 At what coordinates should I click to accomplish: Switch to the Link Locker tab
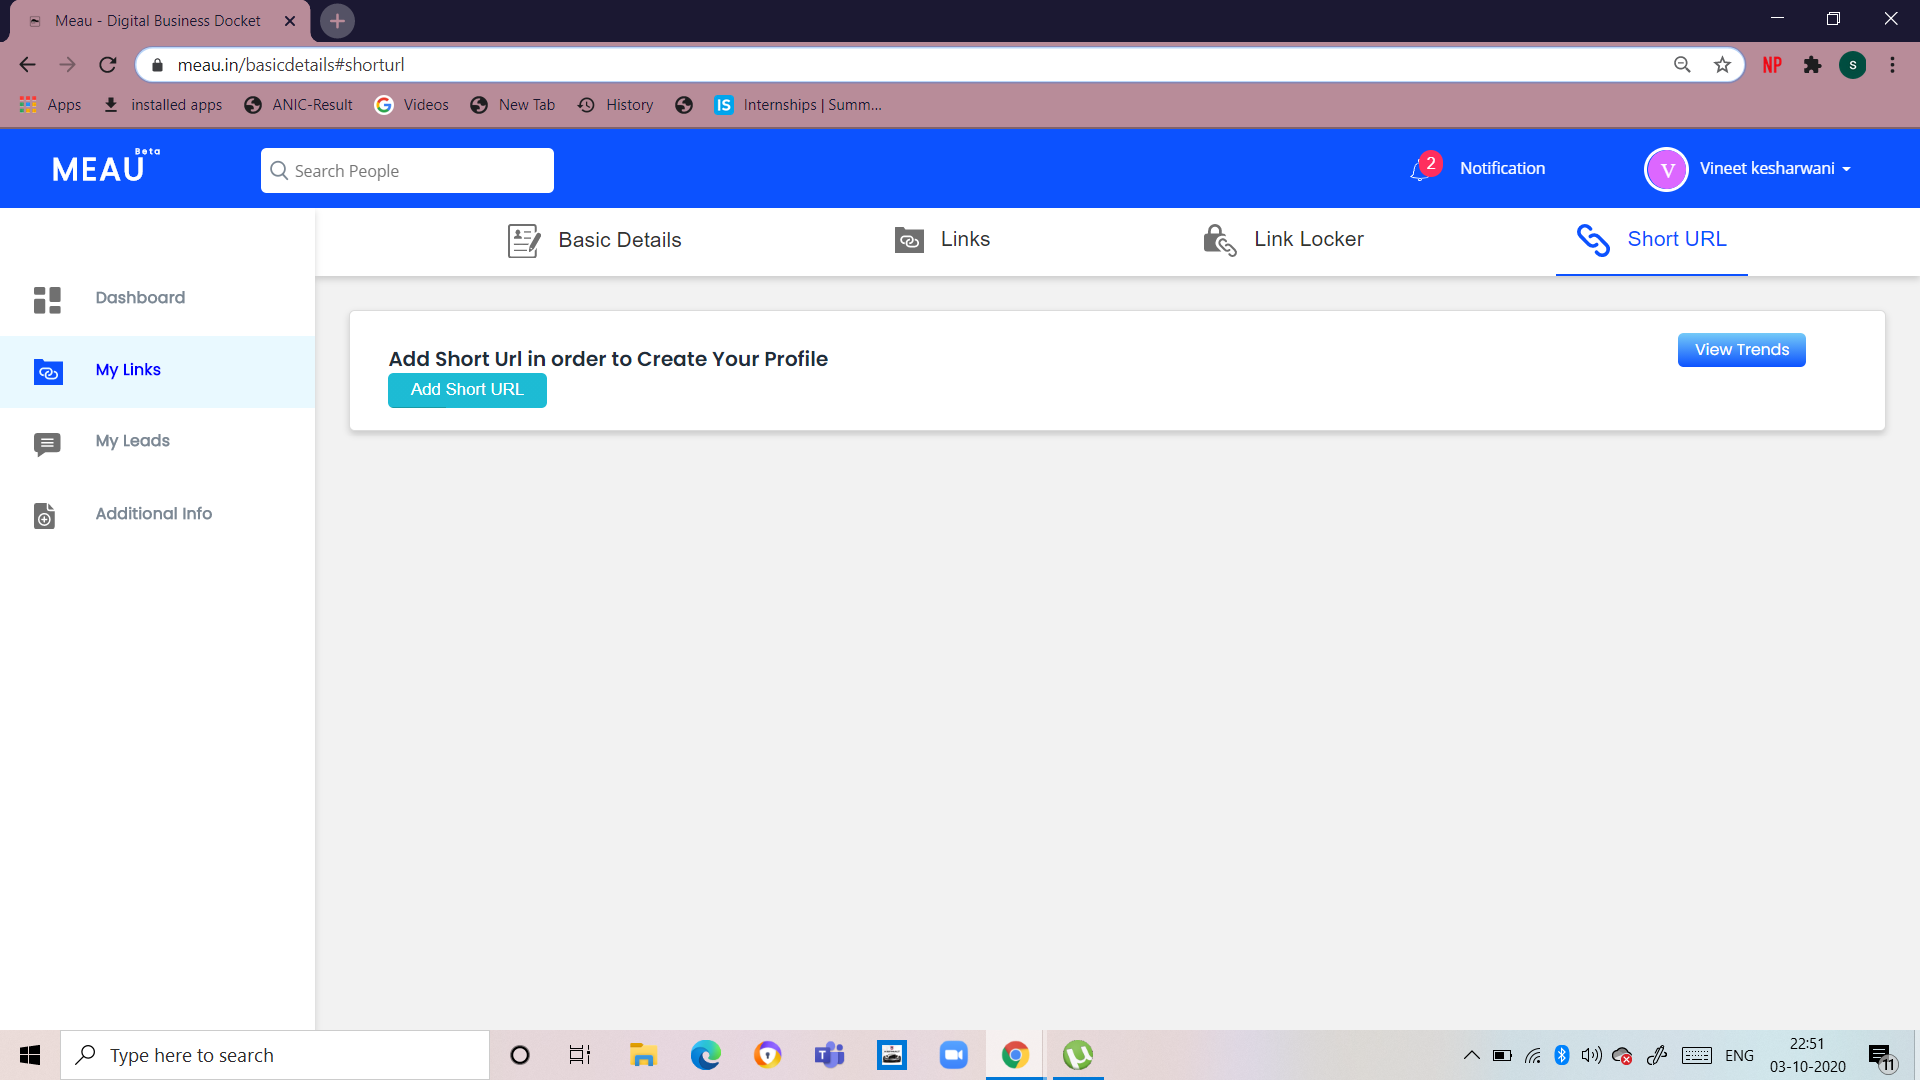click(x=1283, y=240)
